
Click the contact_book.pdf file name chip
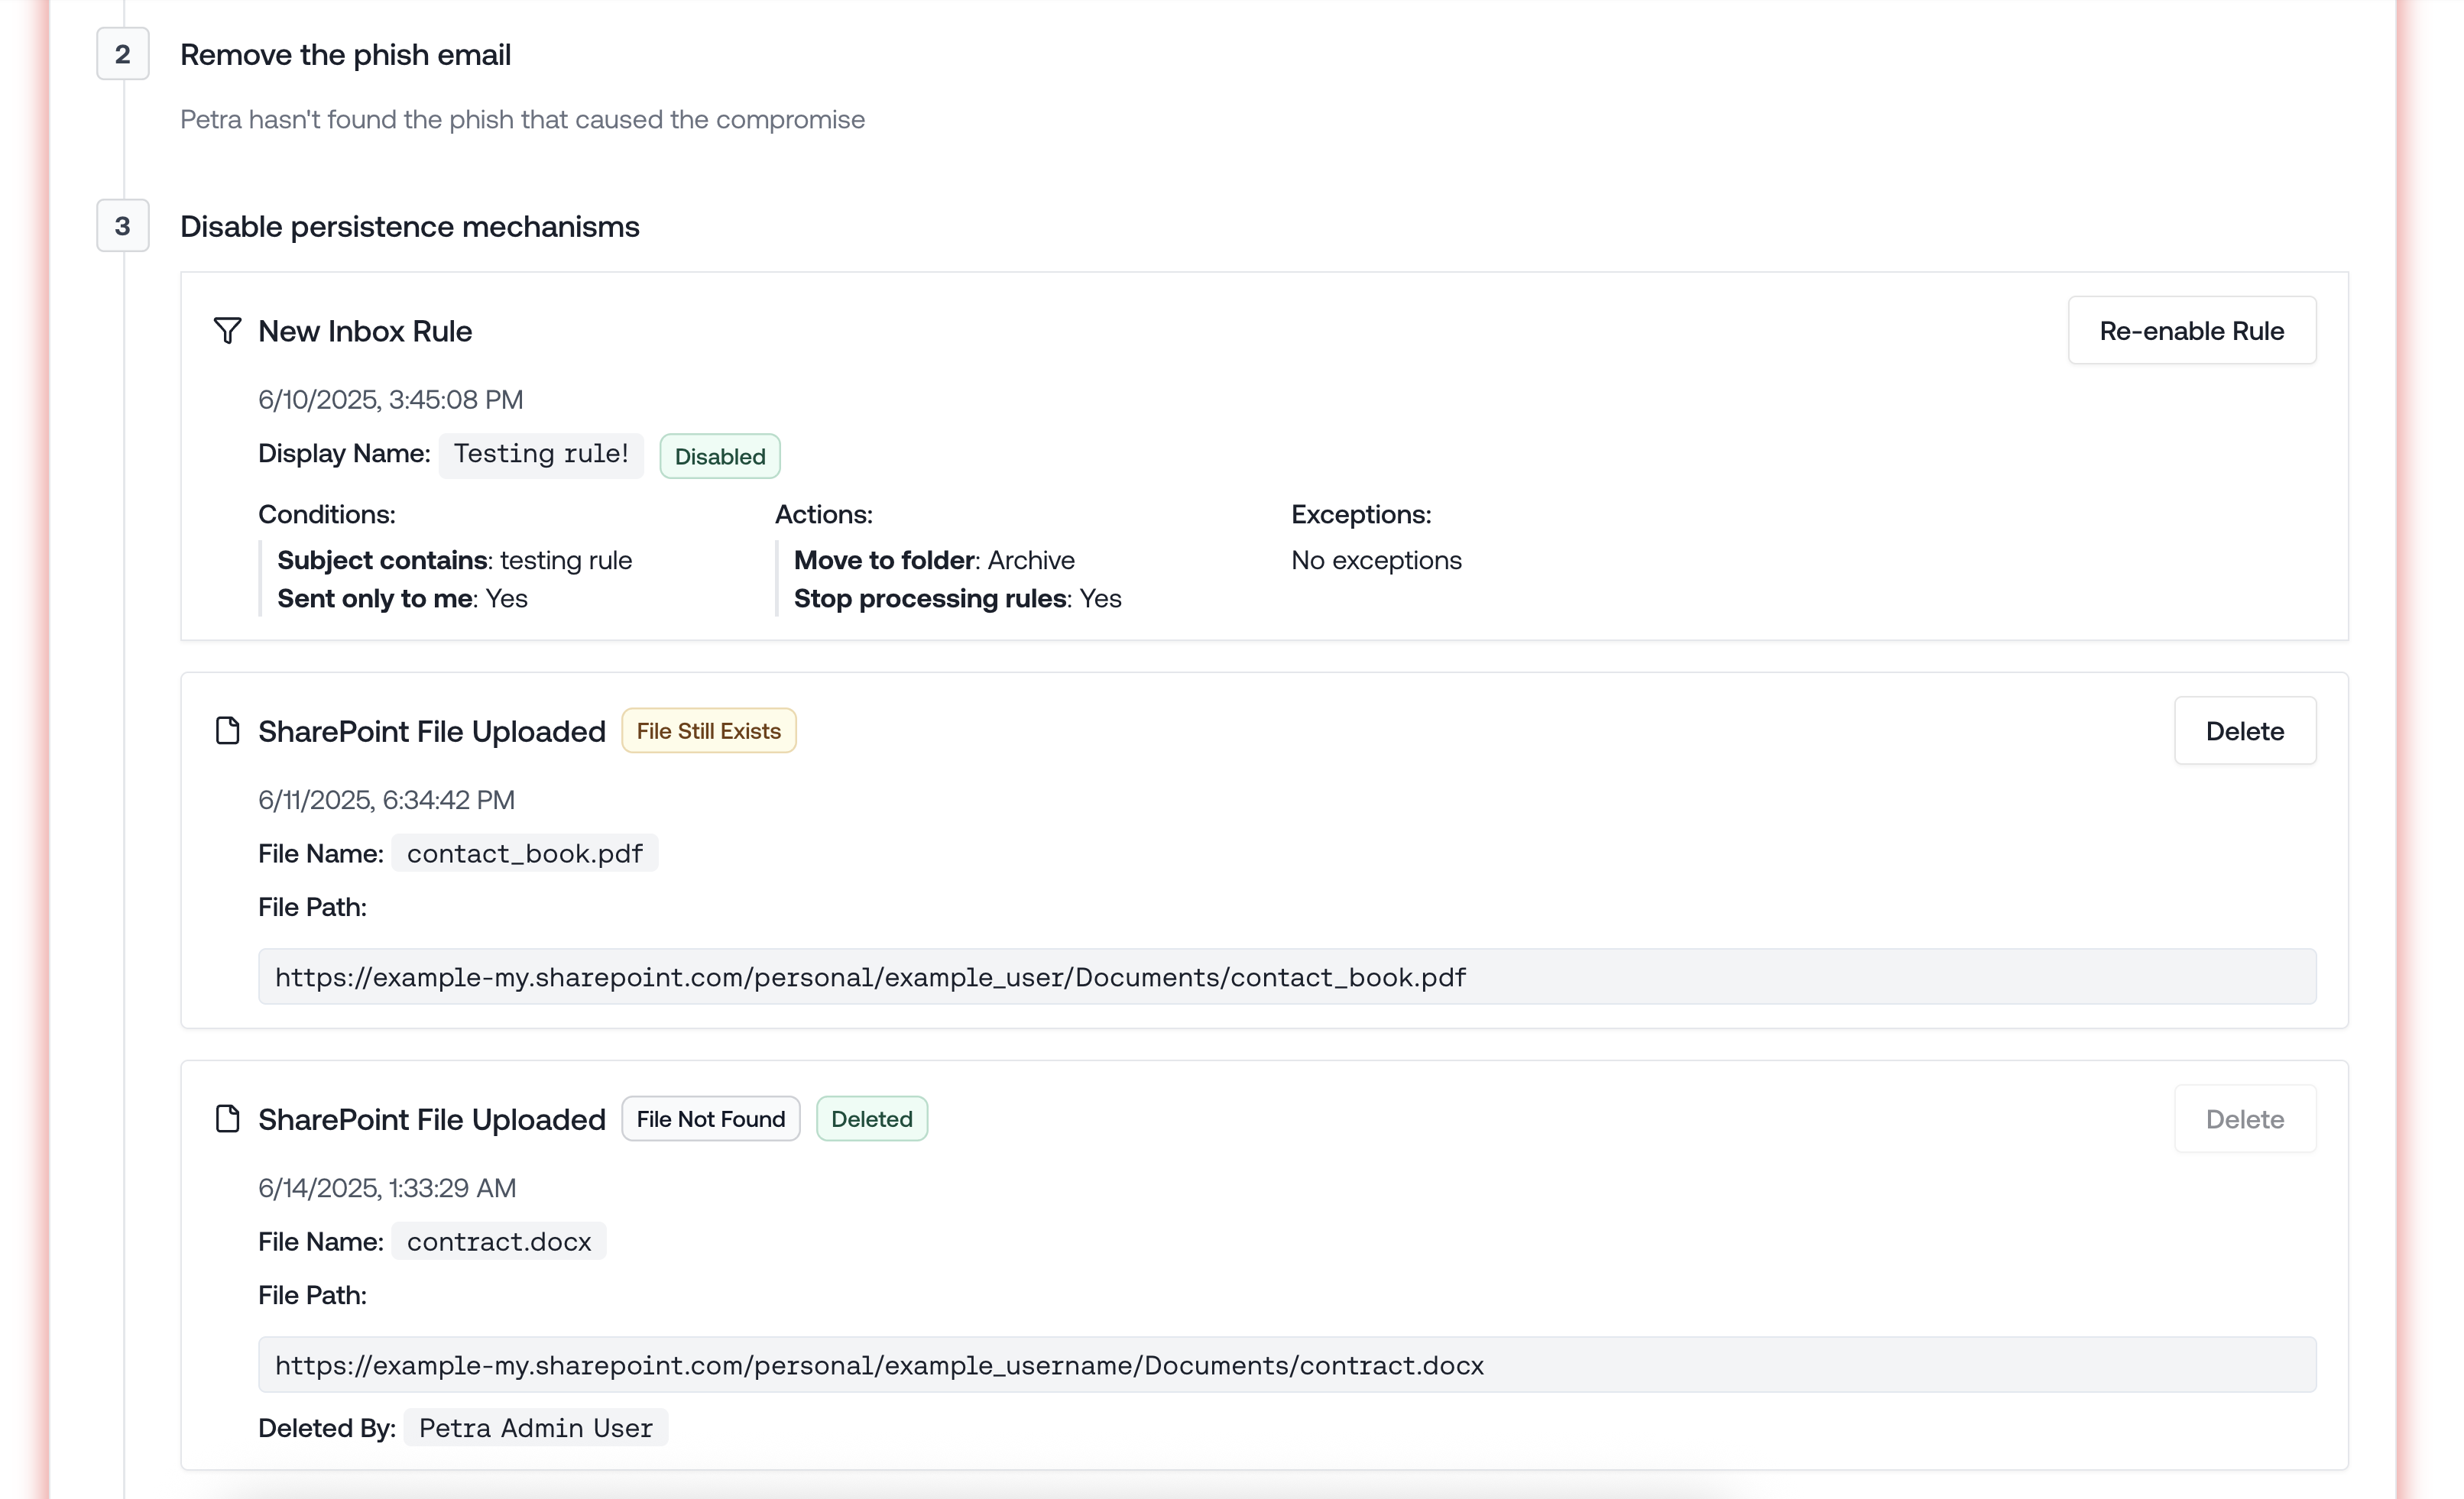click(524, 854)
